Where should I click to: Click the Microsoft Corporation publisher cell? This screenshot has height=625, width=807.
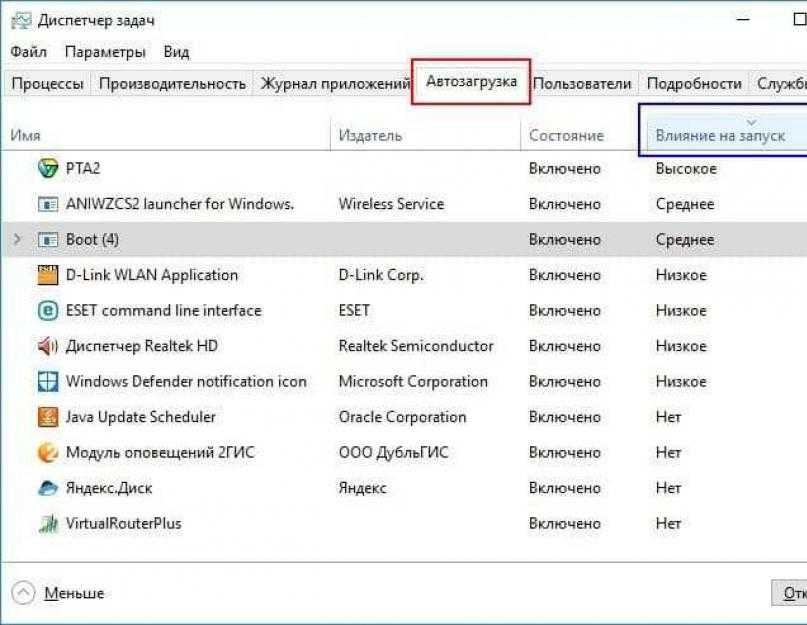pyautogui.click(x=413, y=381)
